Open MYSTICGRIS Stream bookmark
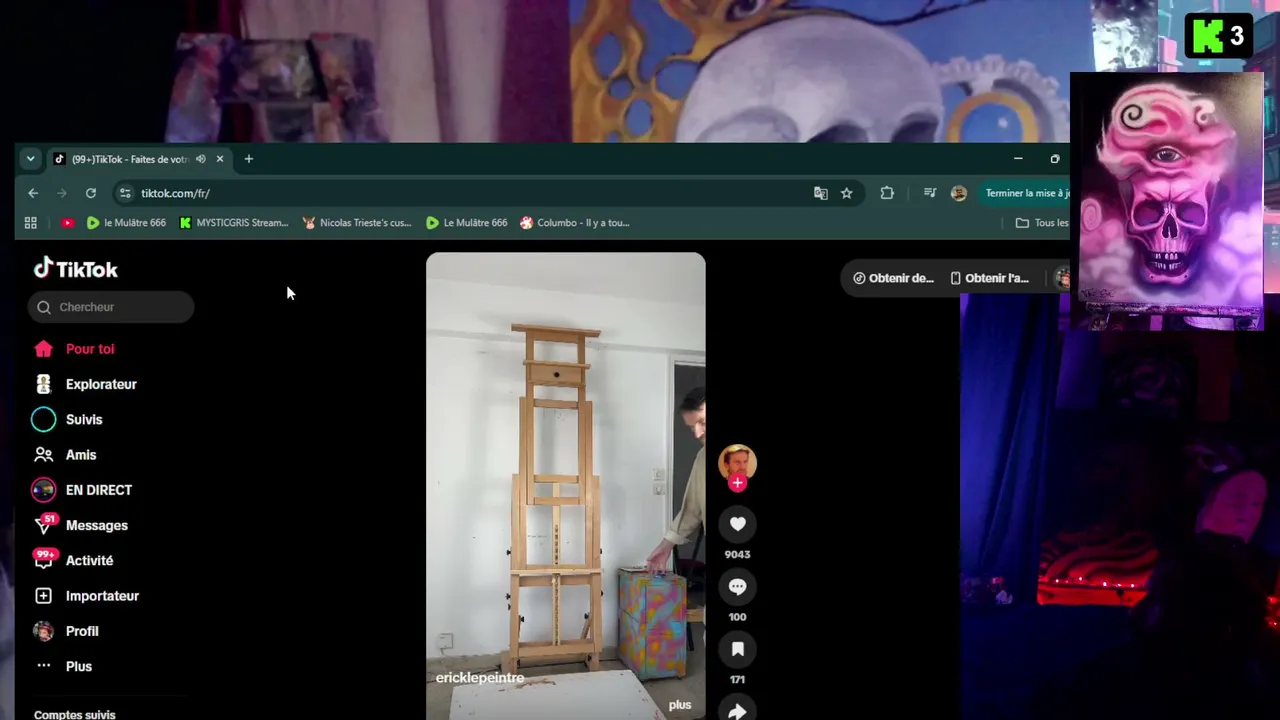This screenshot has height=720, width=1280. coord(233,223)
